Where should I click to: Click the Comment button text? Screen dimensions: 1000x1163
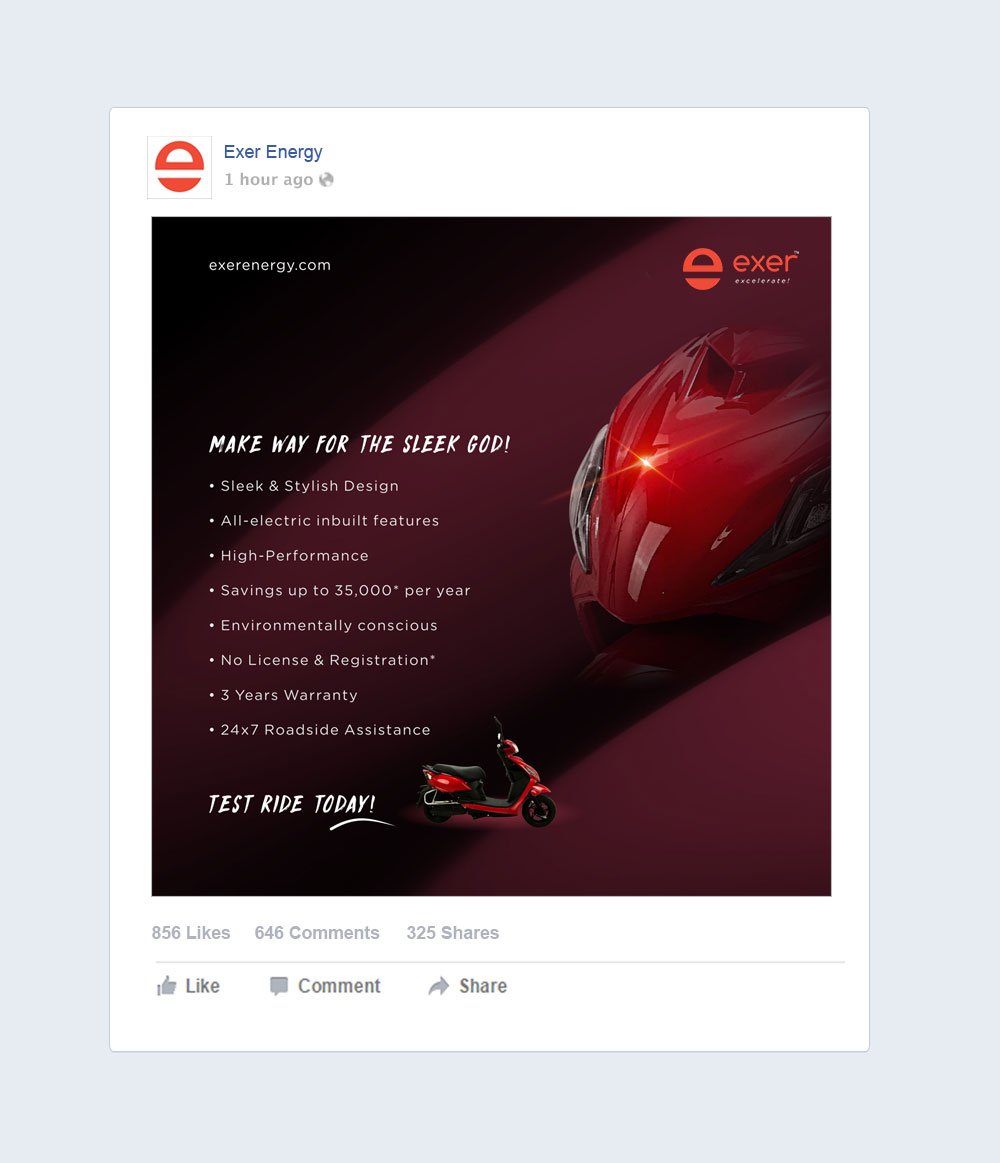coord(339,986)
